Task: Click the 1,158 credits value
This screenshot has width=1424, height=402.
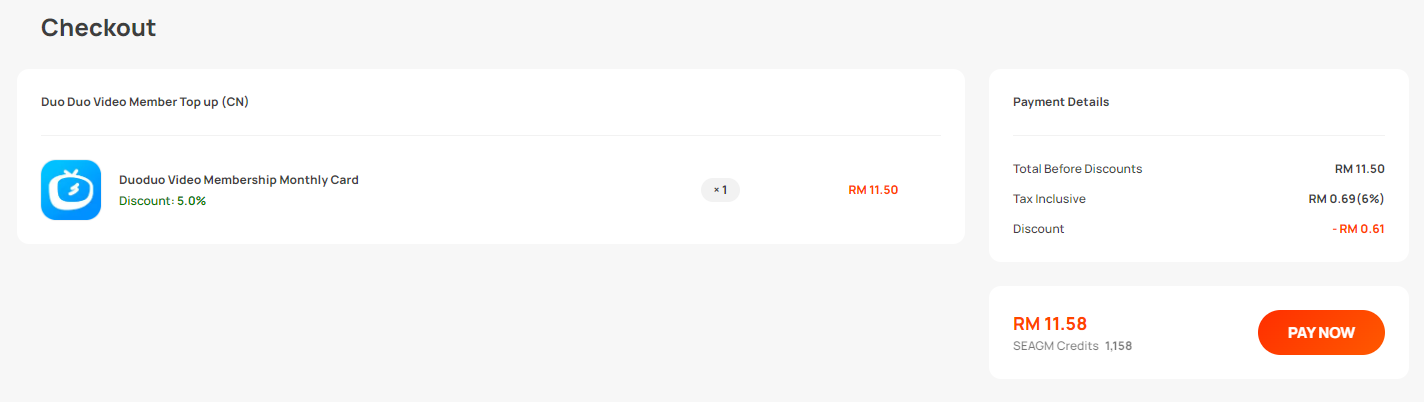Action: [x=1118, y=346]
